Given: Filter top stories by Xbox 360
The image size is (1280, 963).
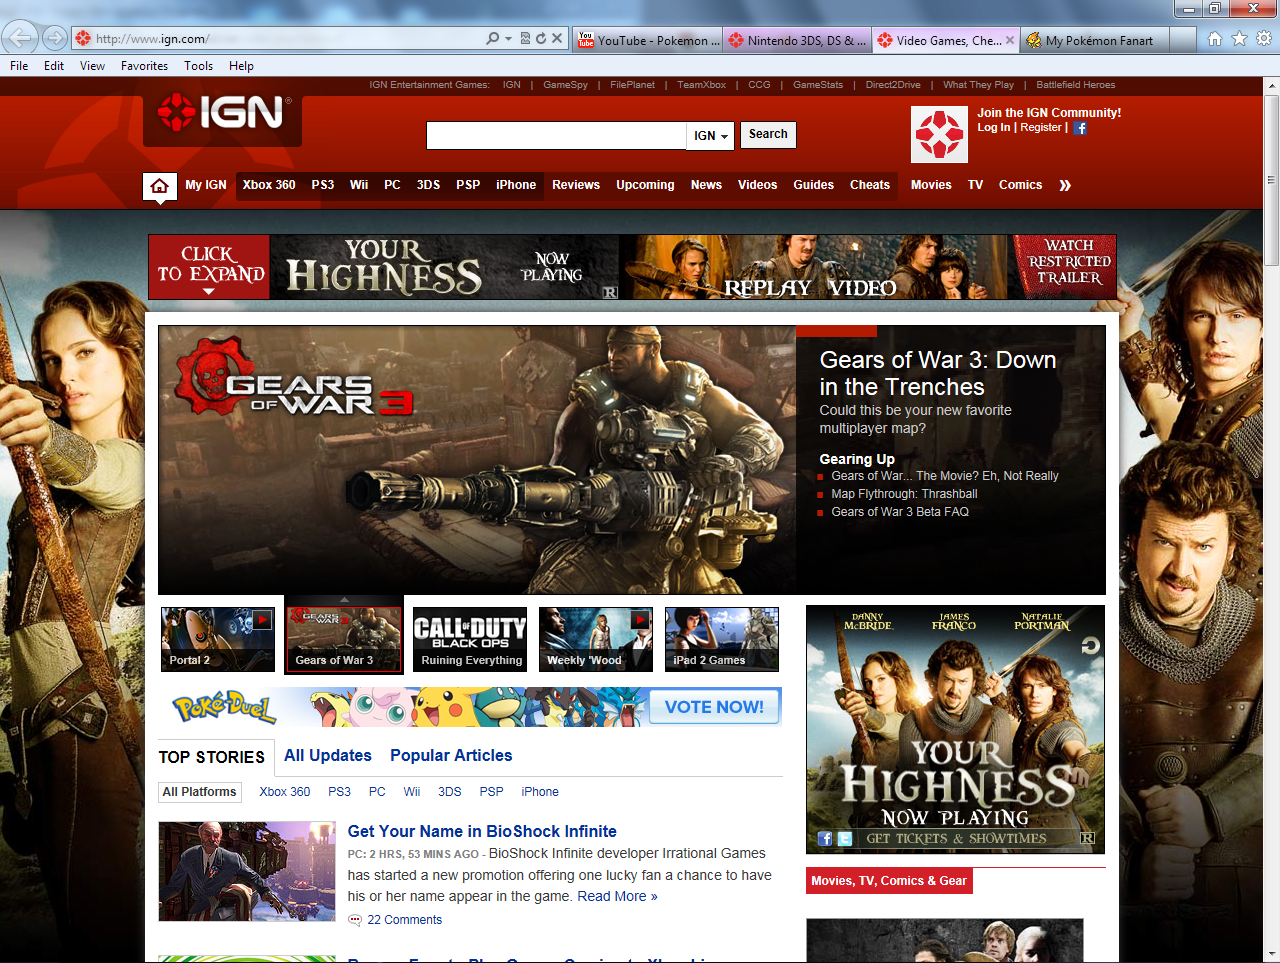Looking at the screenshot, I should (x=285, y=792).
